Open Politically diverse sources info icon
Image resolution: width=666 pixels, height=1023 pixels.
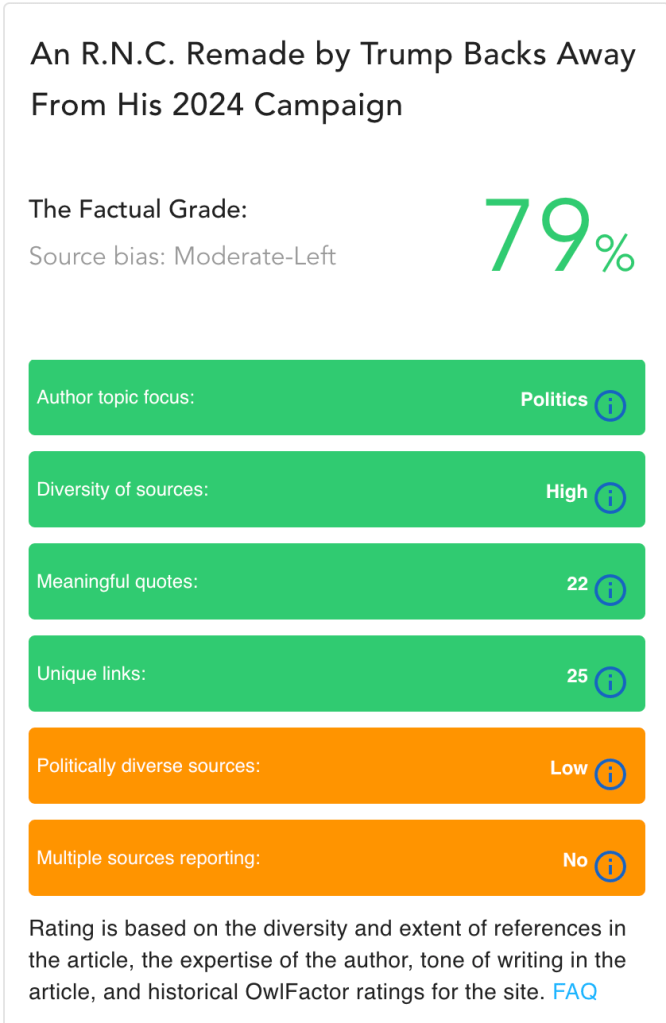609,774
